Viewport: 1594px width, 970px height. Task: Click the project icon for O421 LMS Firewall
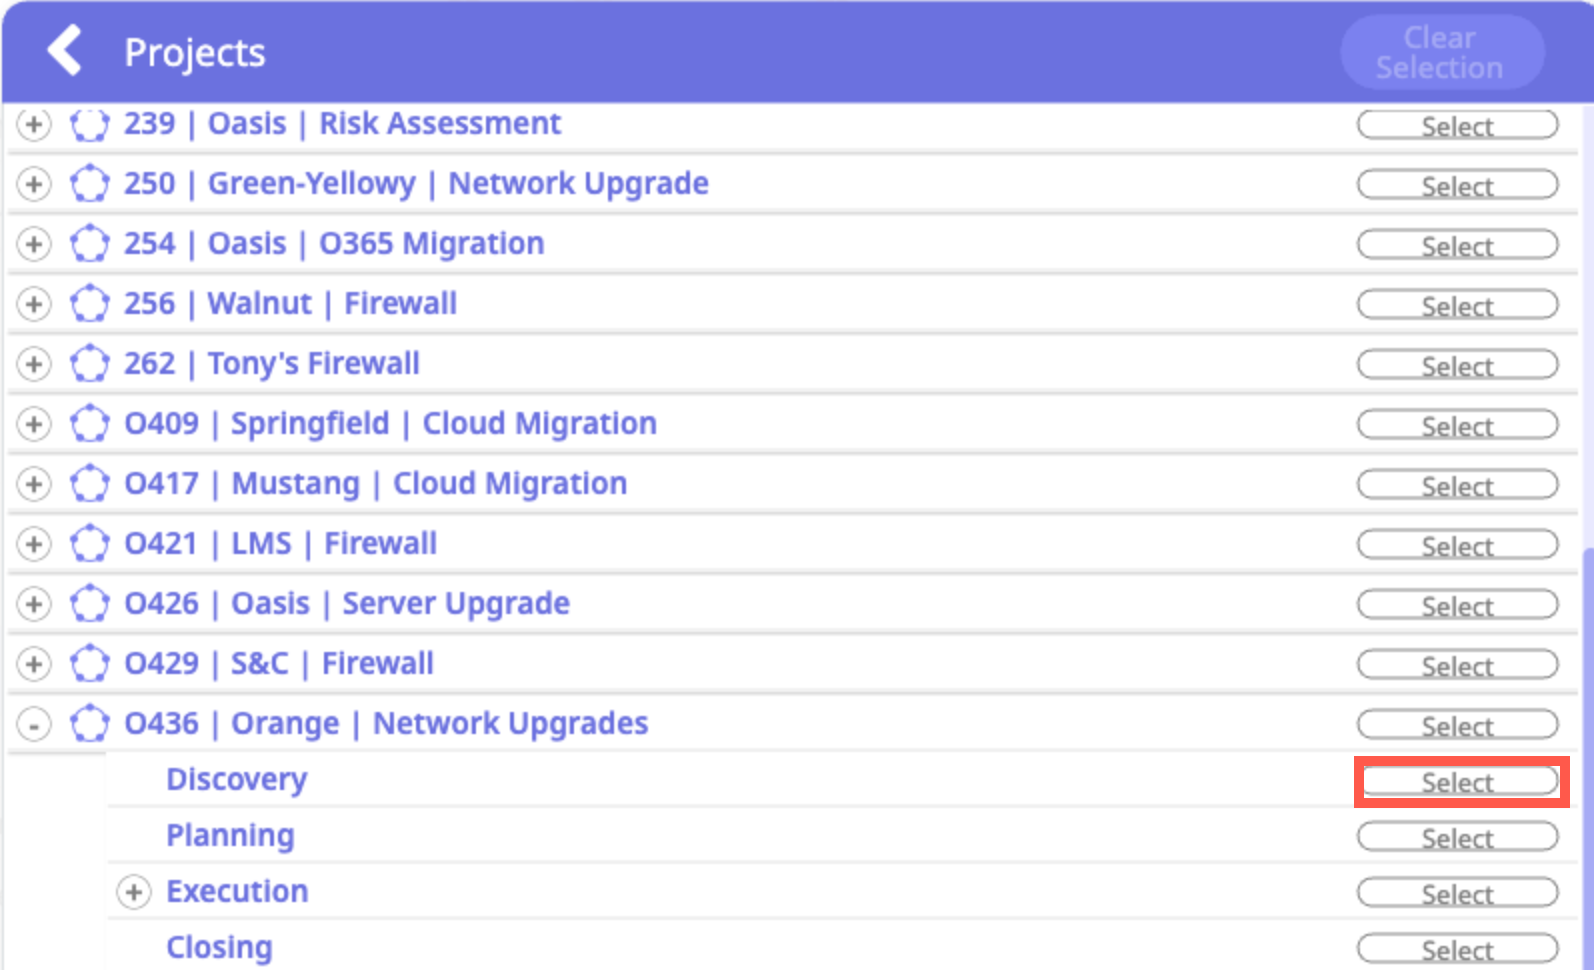[90, 544]
